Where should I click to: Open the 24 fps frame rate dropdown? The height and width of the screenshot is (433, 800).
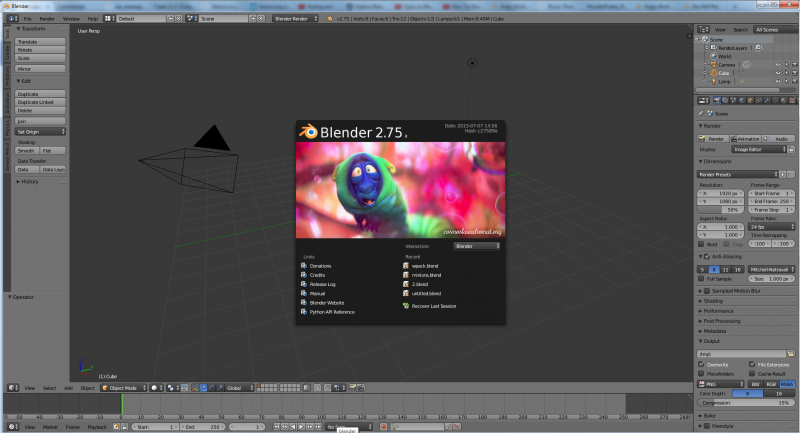click(x=771, y=226)
